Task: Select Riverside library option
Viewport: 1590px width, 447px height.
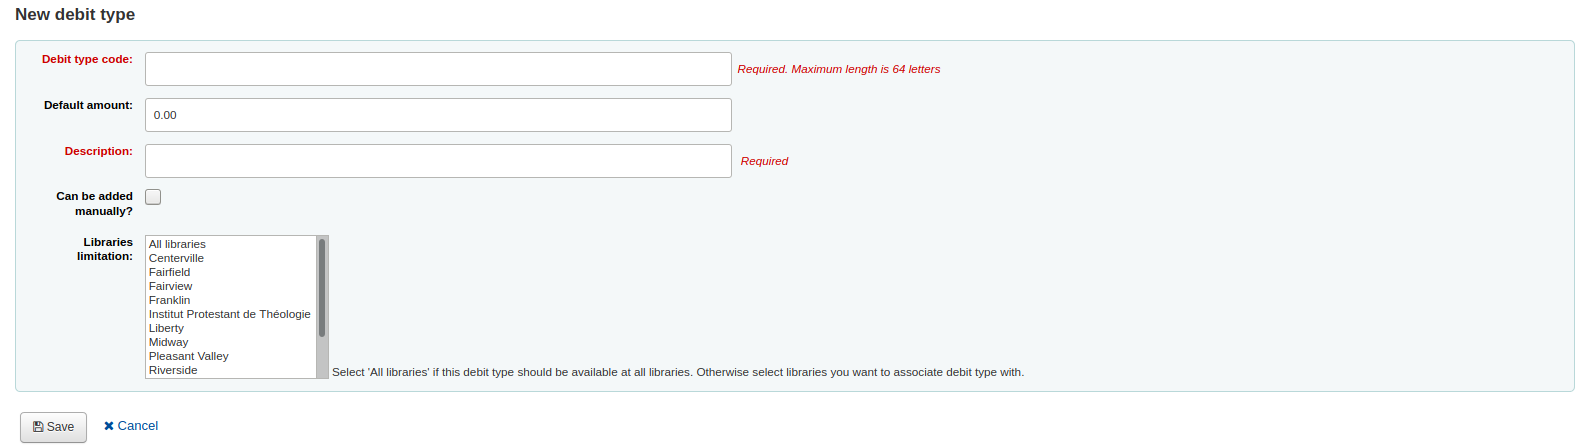Action: pyautogui.click(x=174, y=370)
